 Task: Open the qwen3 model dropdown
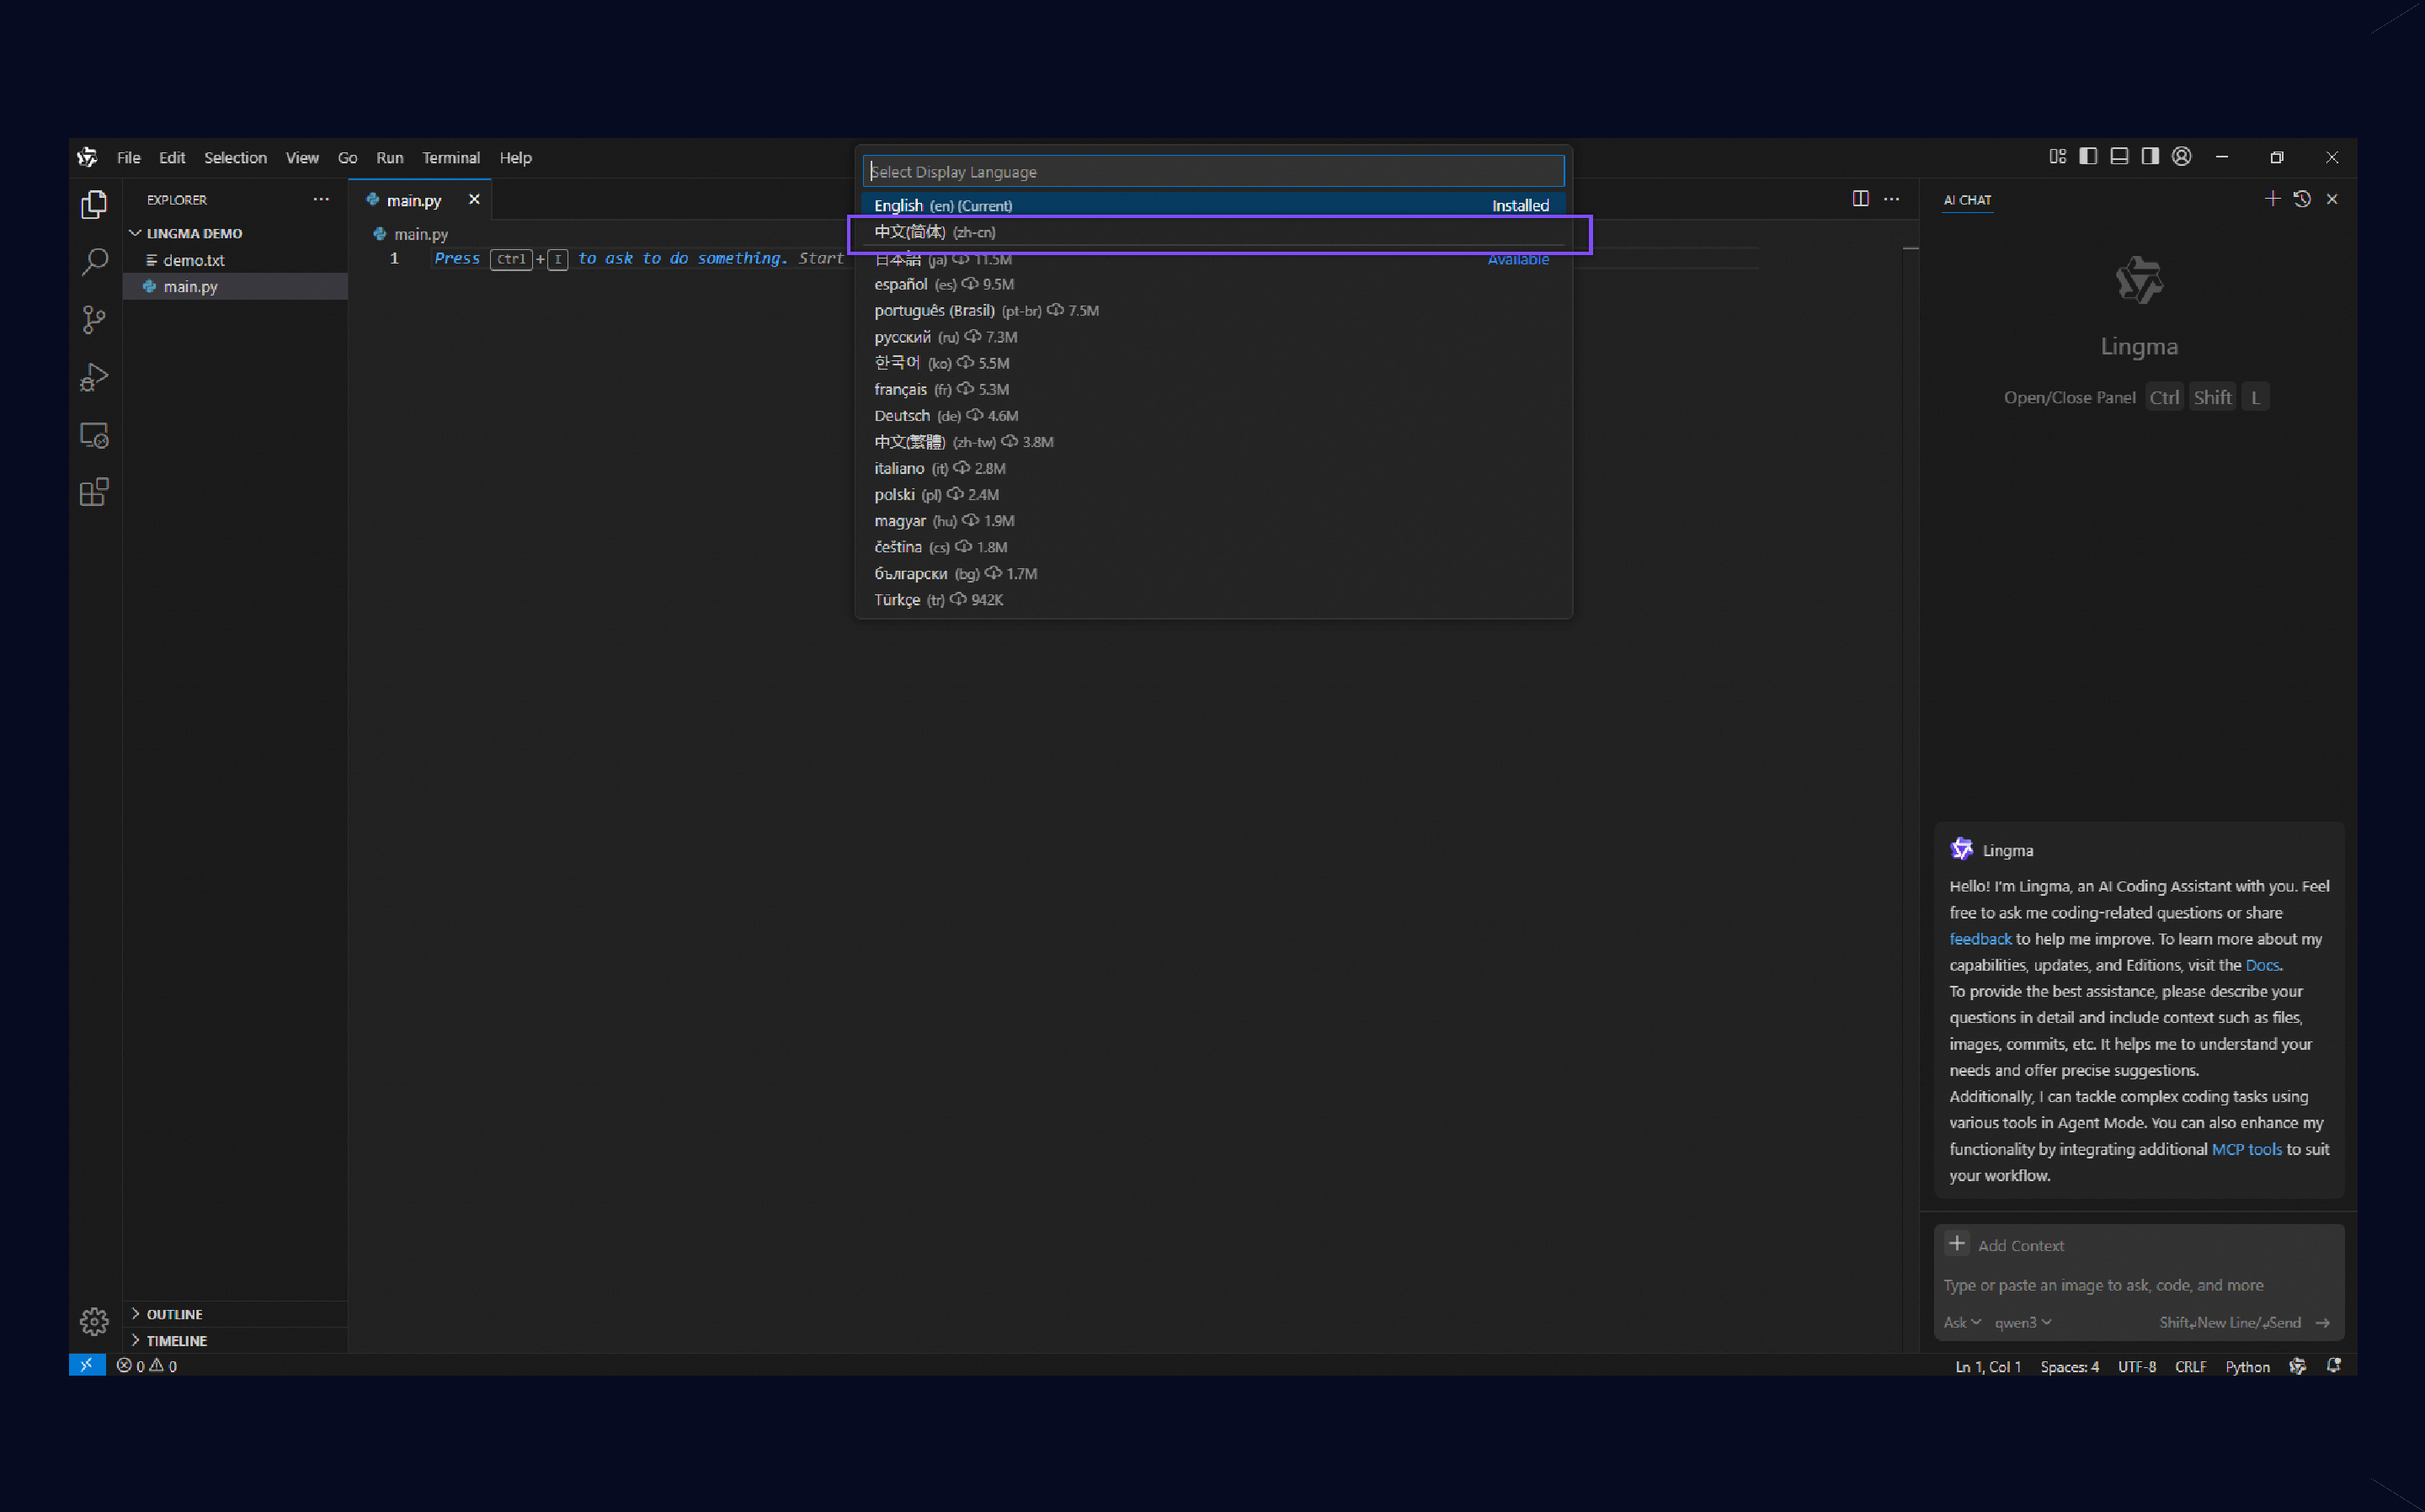[2021, 1322]
